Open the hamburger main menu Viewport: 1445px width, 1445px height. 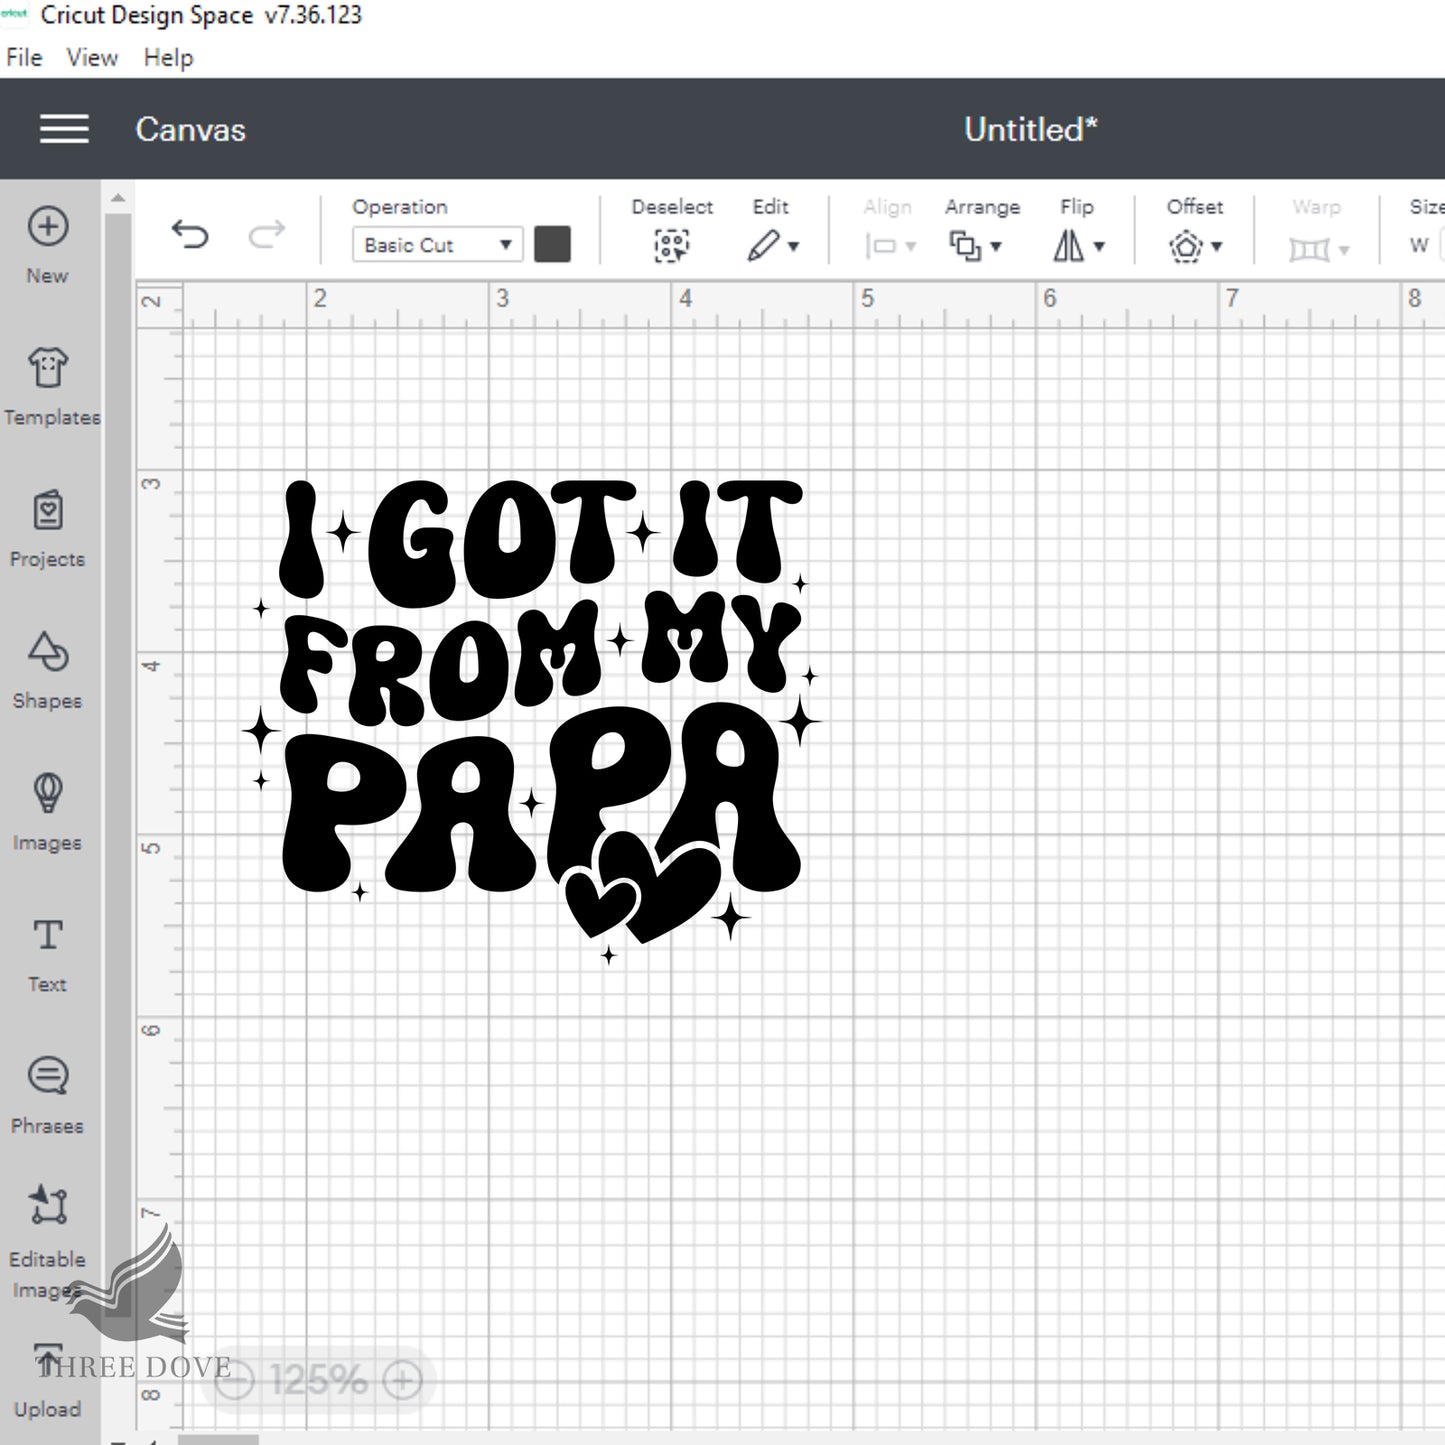click(x=64, y=129)
